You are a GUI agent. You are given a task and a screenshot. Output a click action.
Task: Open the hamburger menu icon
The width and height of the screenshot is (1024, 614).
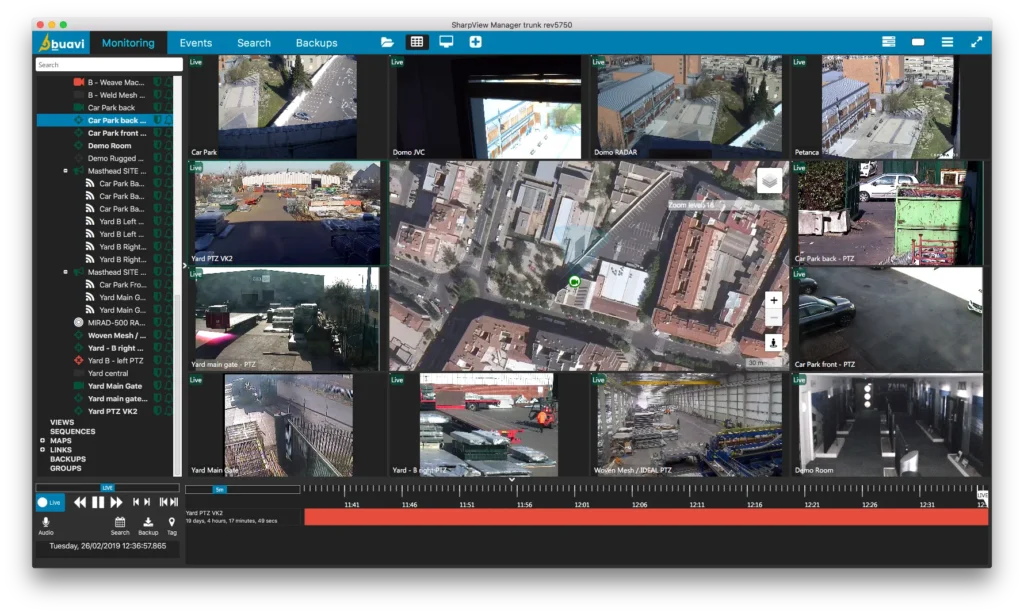click(x=947, y=42)
